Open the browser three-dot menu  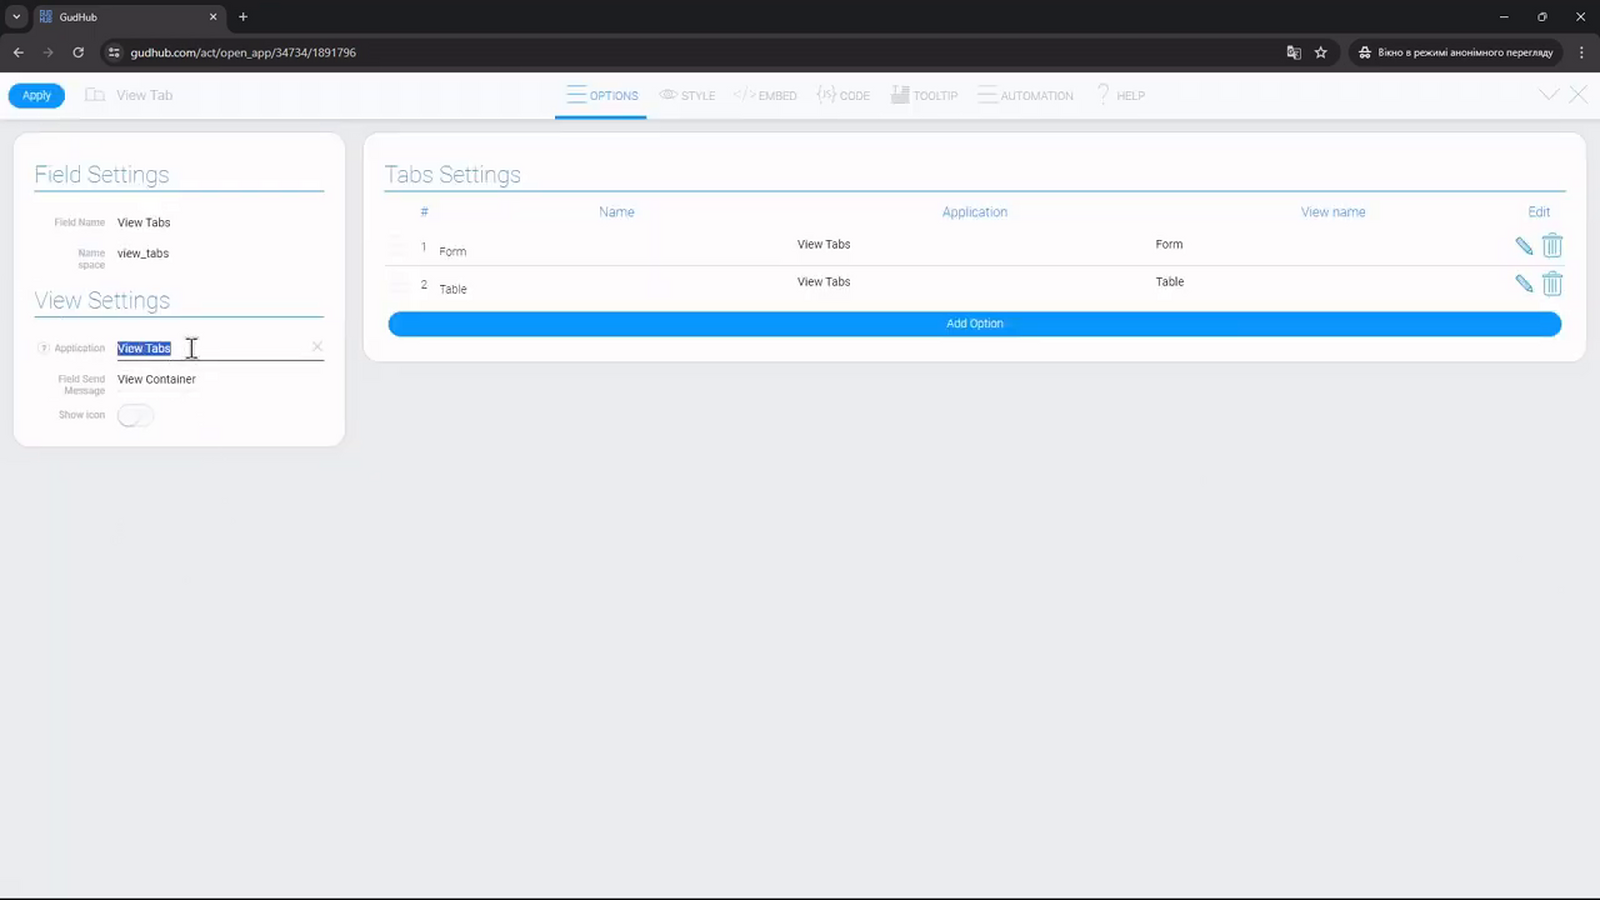coord(1581,52)
